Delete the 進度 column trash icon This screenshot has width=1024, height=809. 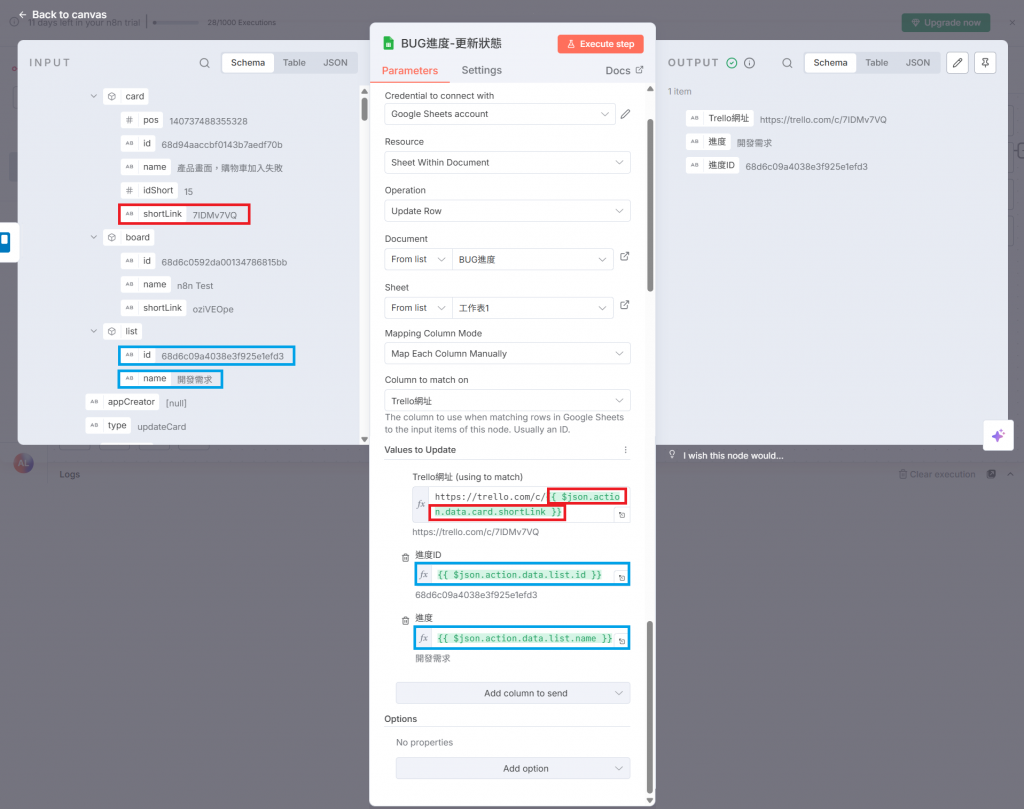coord(406,620)
